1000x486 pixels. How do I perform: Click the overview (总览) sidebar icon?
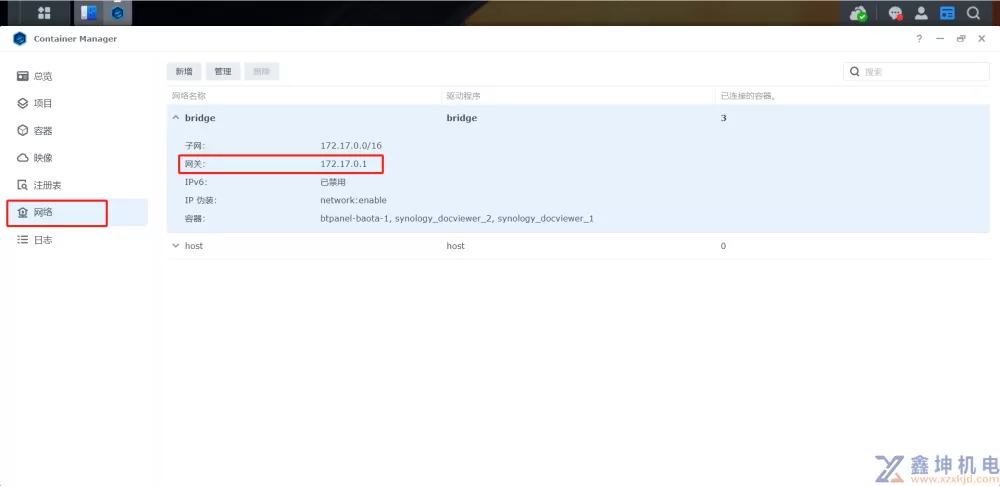(x=23, y=77)
